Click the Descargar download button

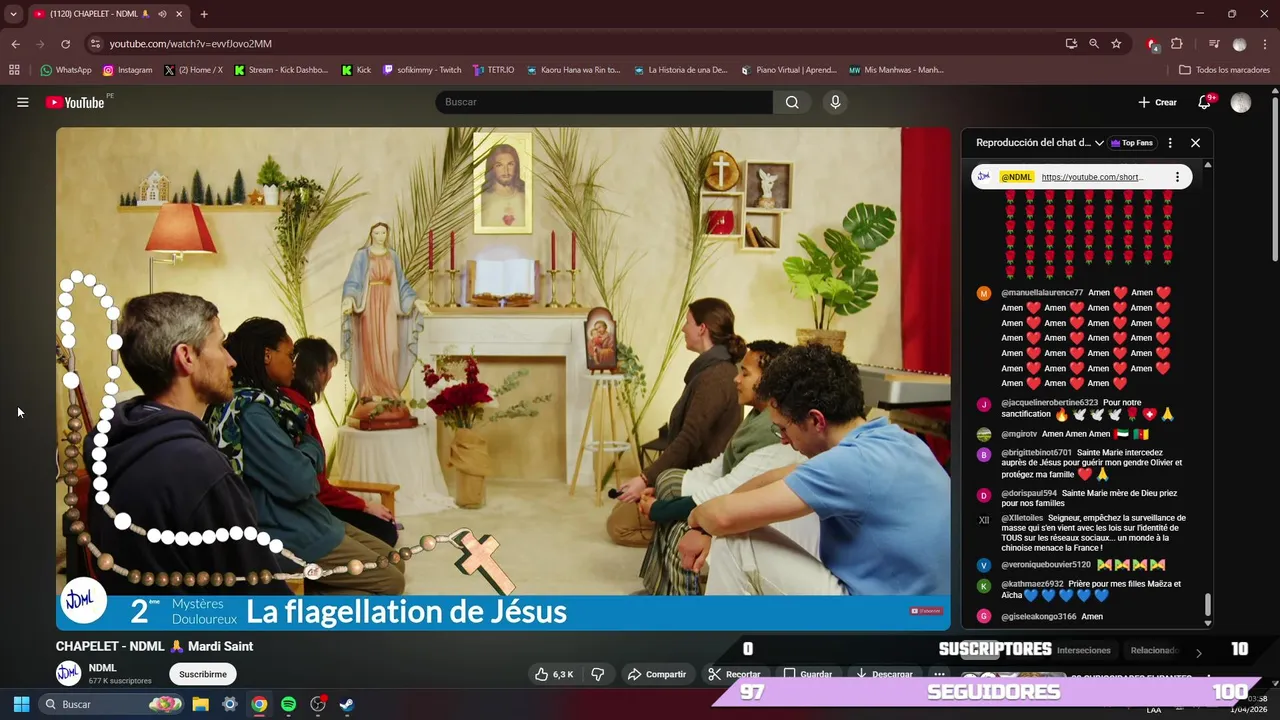pyautogui.click(x=884, y=674)
